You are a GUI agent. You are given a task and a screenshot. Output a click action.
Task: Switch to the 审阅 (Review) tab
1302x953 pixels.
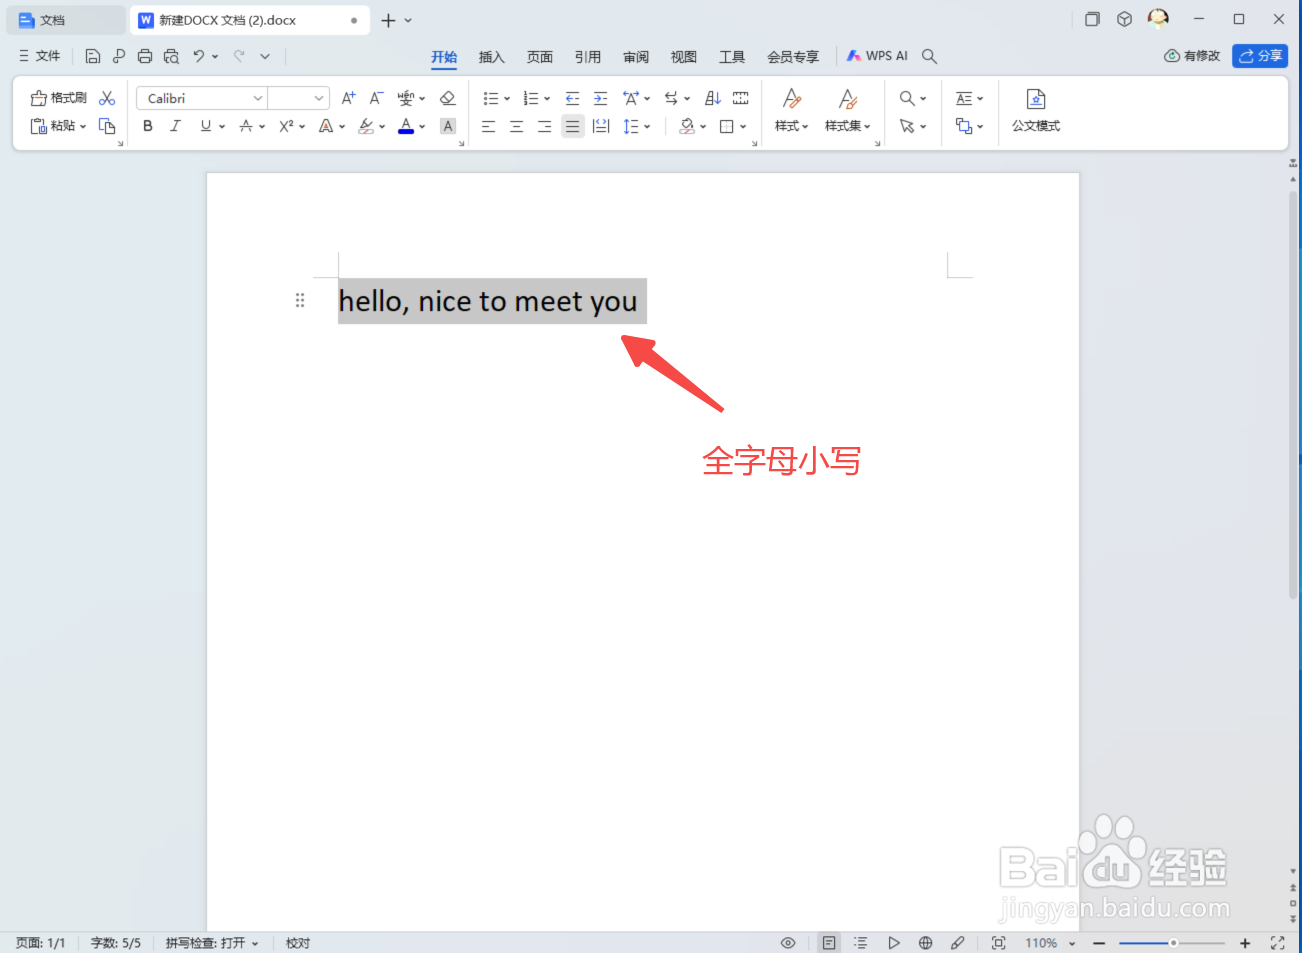(x=636, y=57)
